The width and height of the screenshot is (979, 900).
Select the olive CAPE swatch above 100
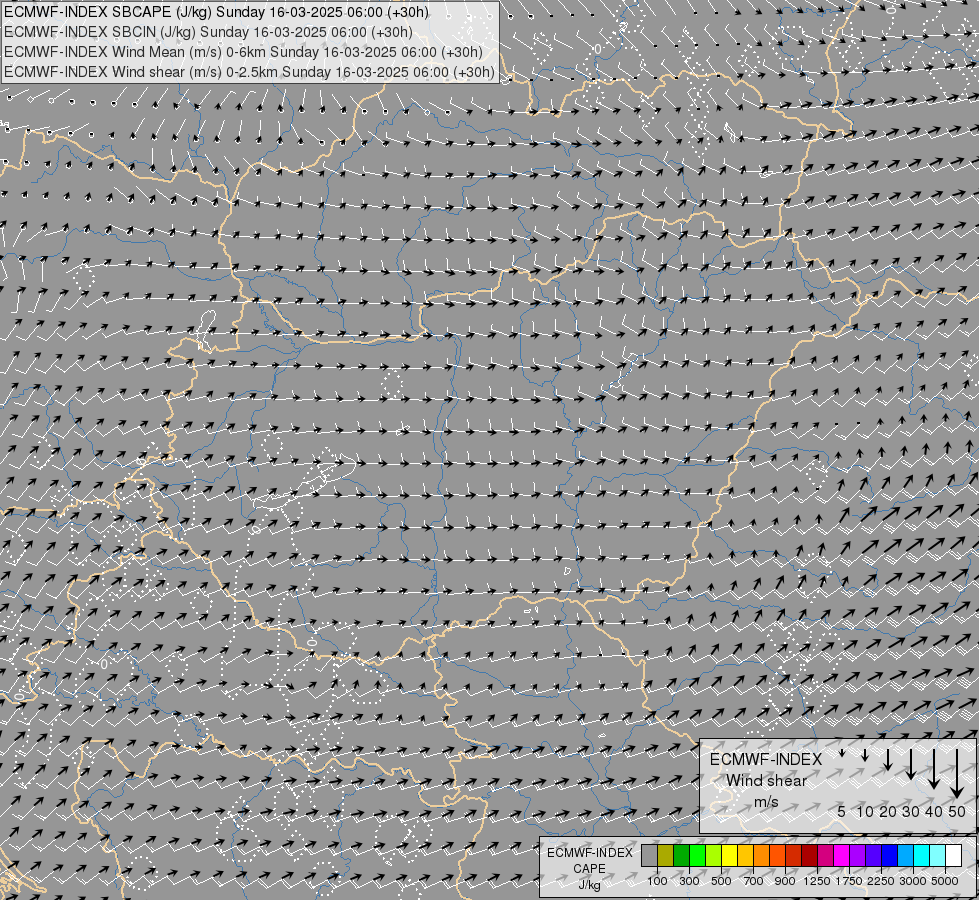click(666, 855)
